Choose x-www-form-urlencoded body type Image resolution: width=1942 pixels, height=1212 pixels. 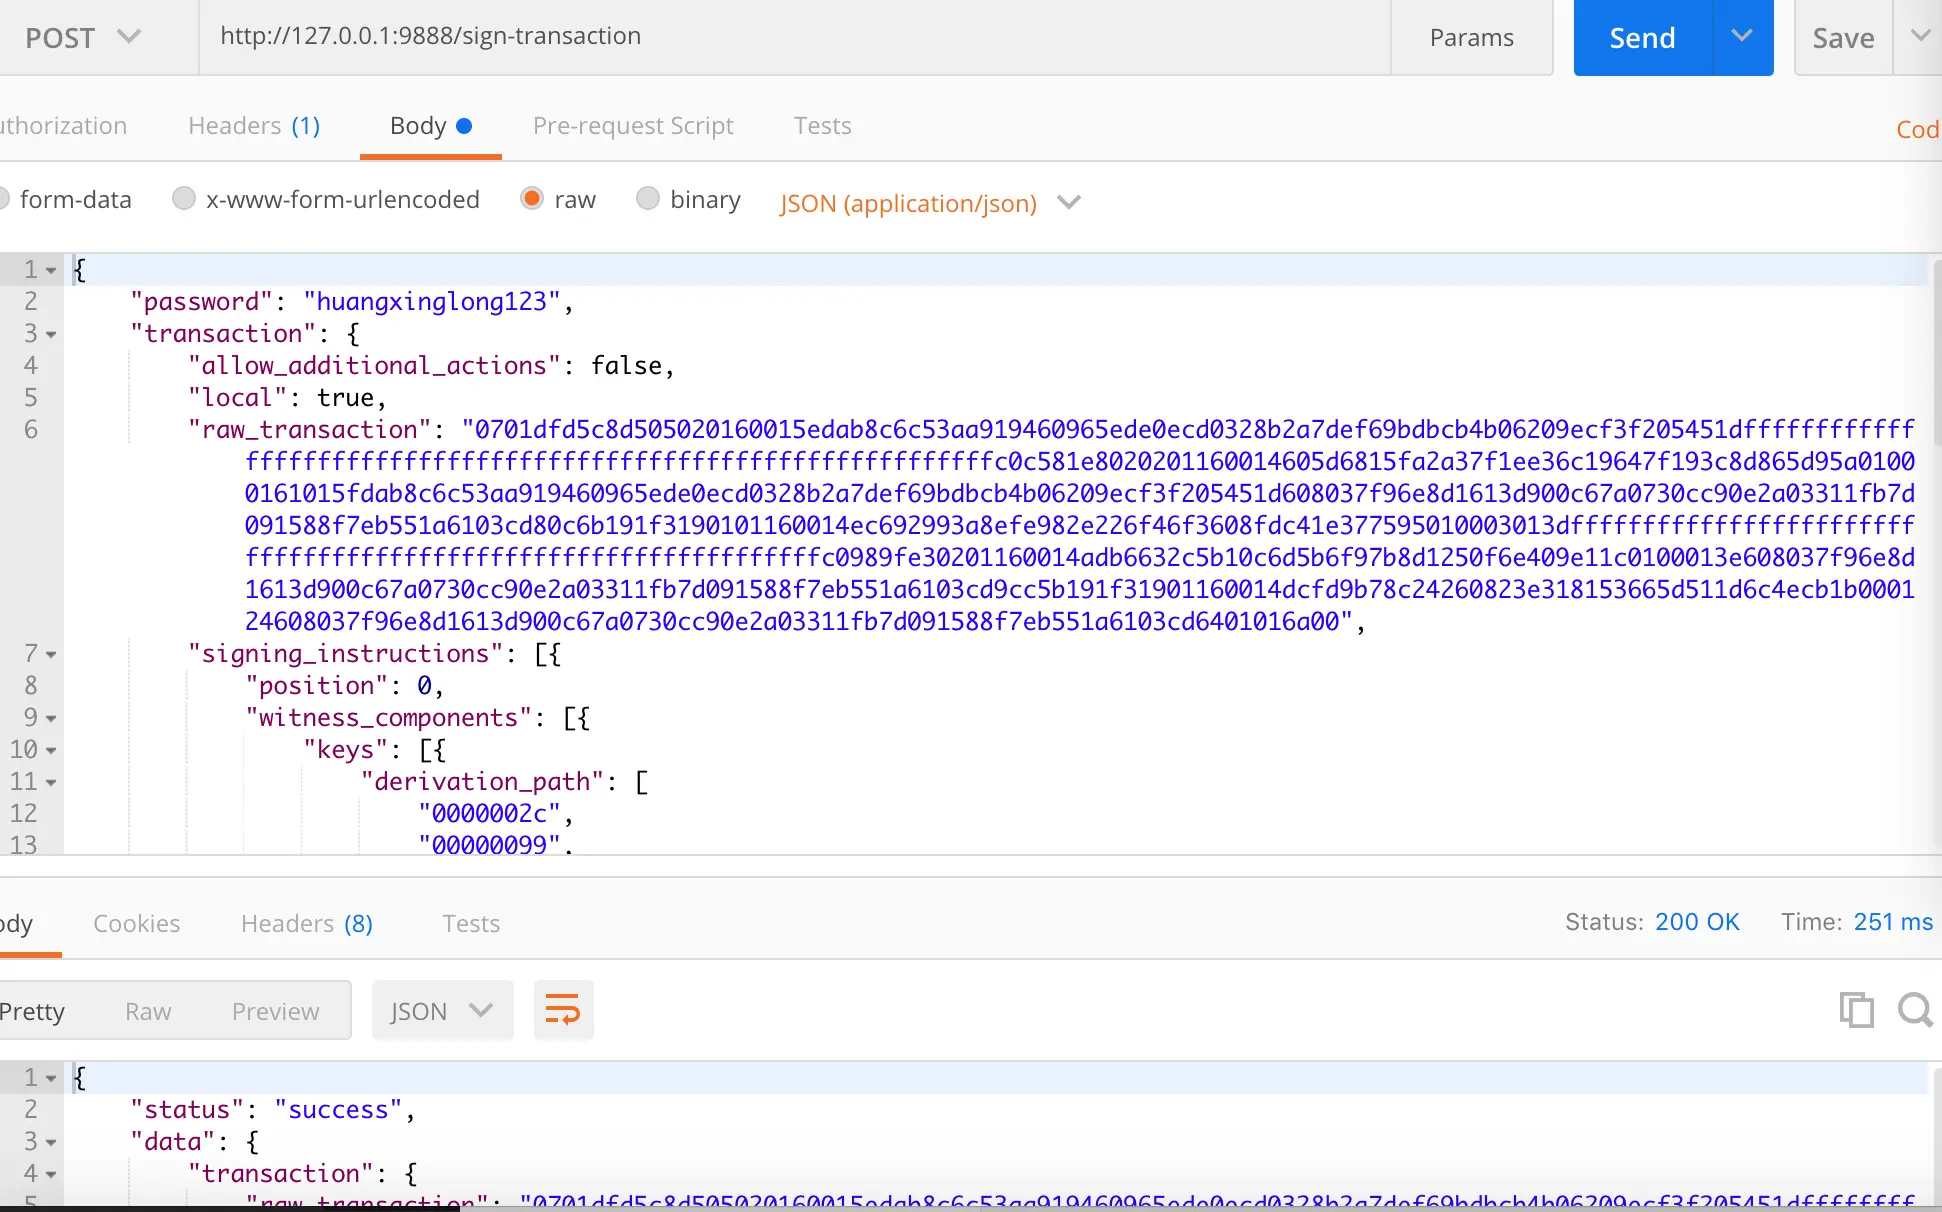(184, 199)
